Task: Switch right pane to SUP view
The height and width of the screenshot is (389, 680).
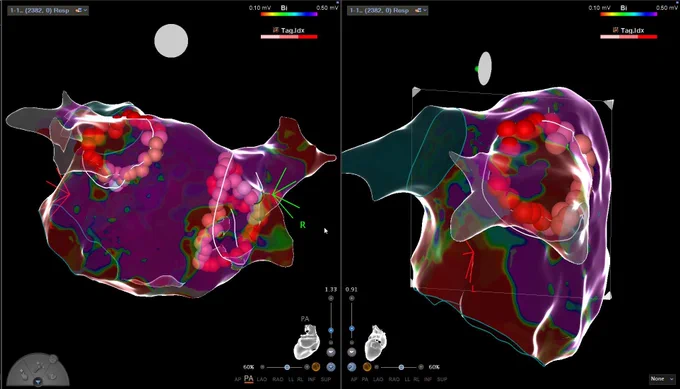Action: coord(442,379)
